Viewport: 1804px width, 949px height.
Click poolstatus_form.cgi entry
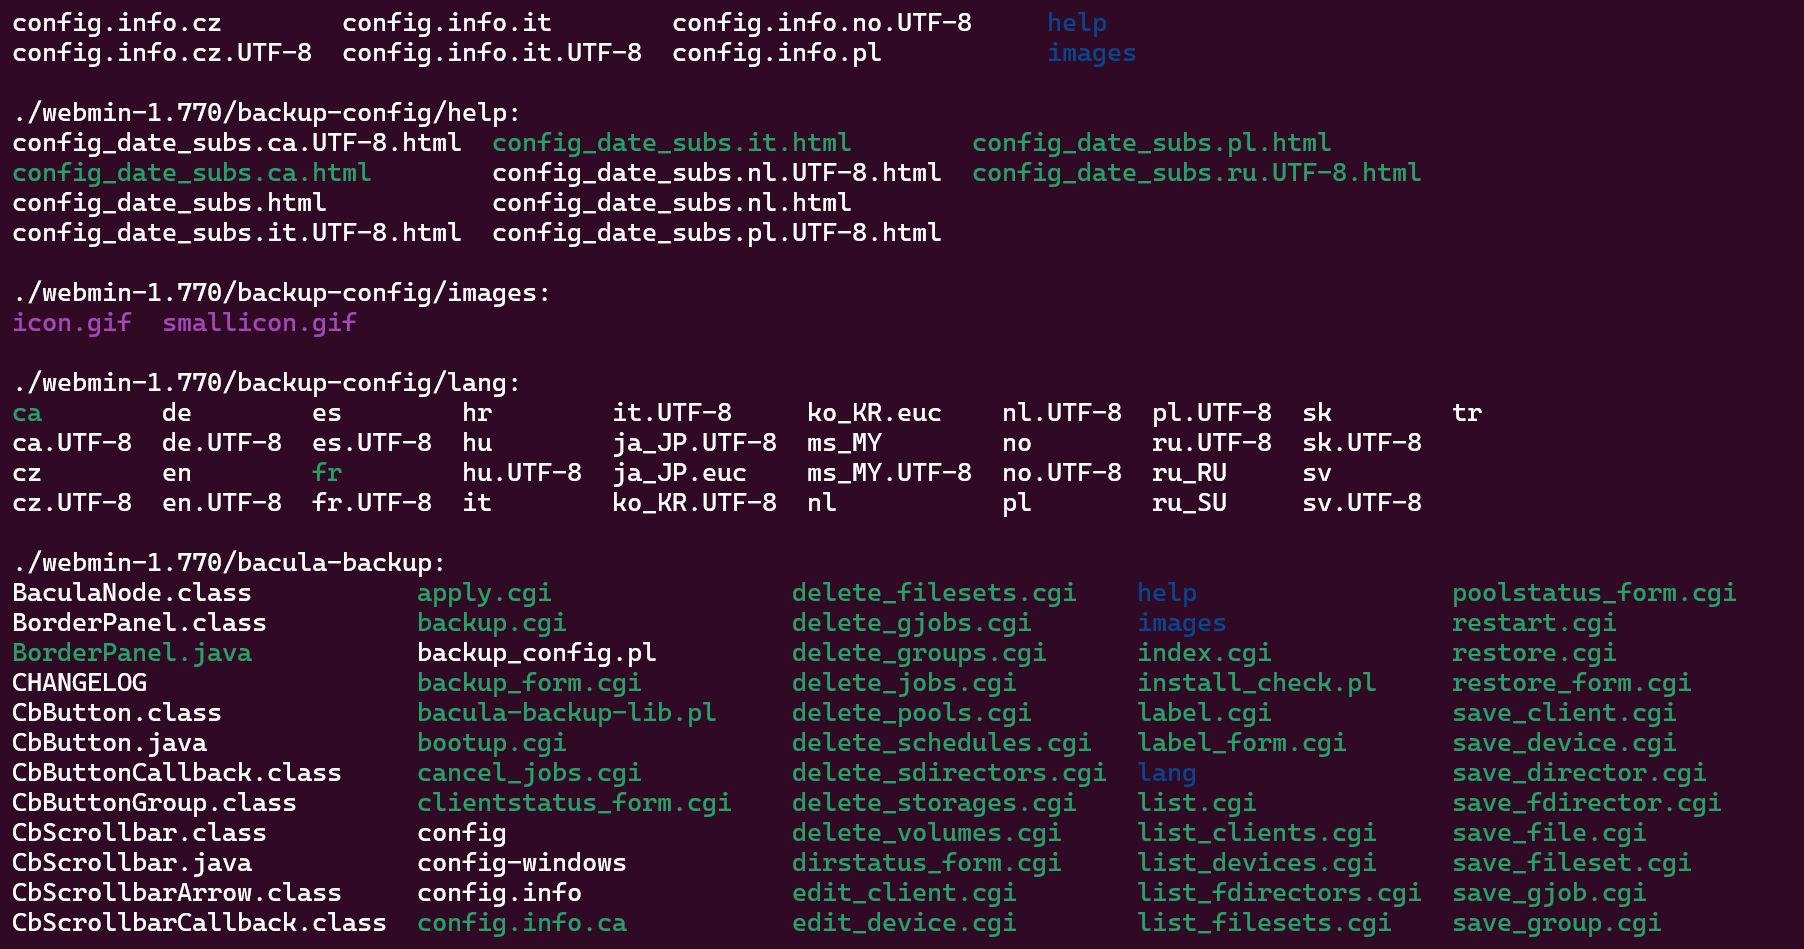coord(1594,593)
